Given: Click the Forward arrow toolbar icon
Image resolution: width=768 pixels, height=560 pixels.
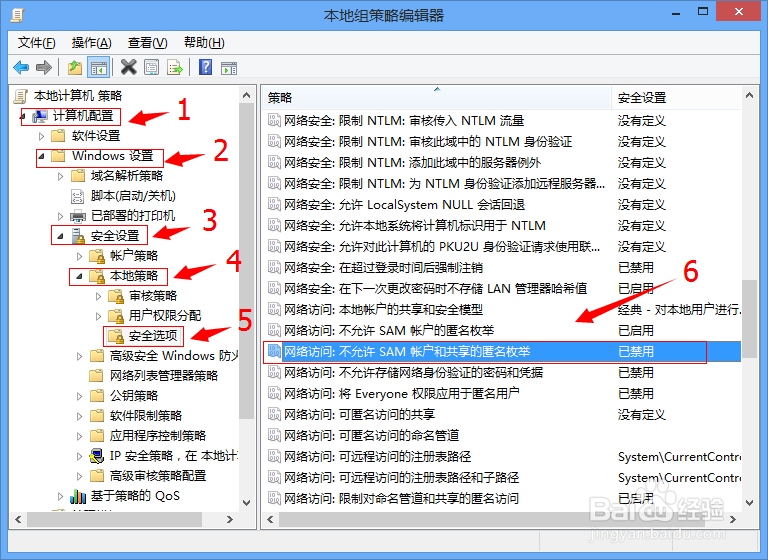Looking at the screenshot, I should coord(44,67).
